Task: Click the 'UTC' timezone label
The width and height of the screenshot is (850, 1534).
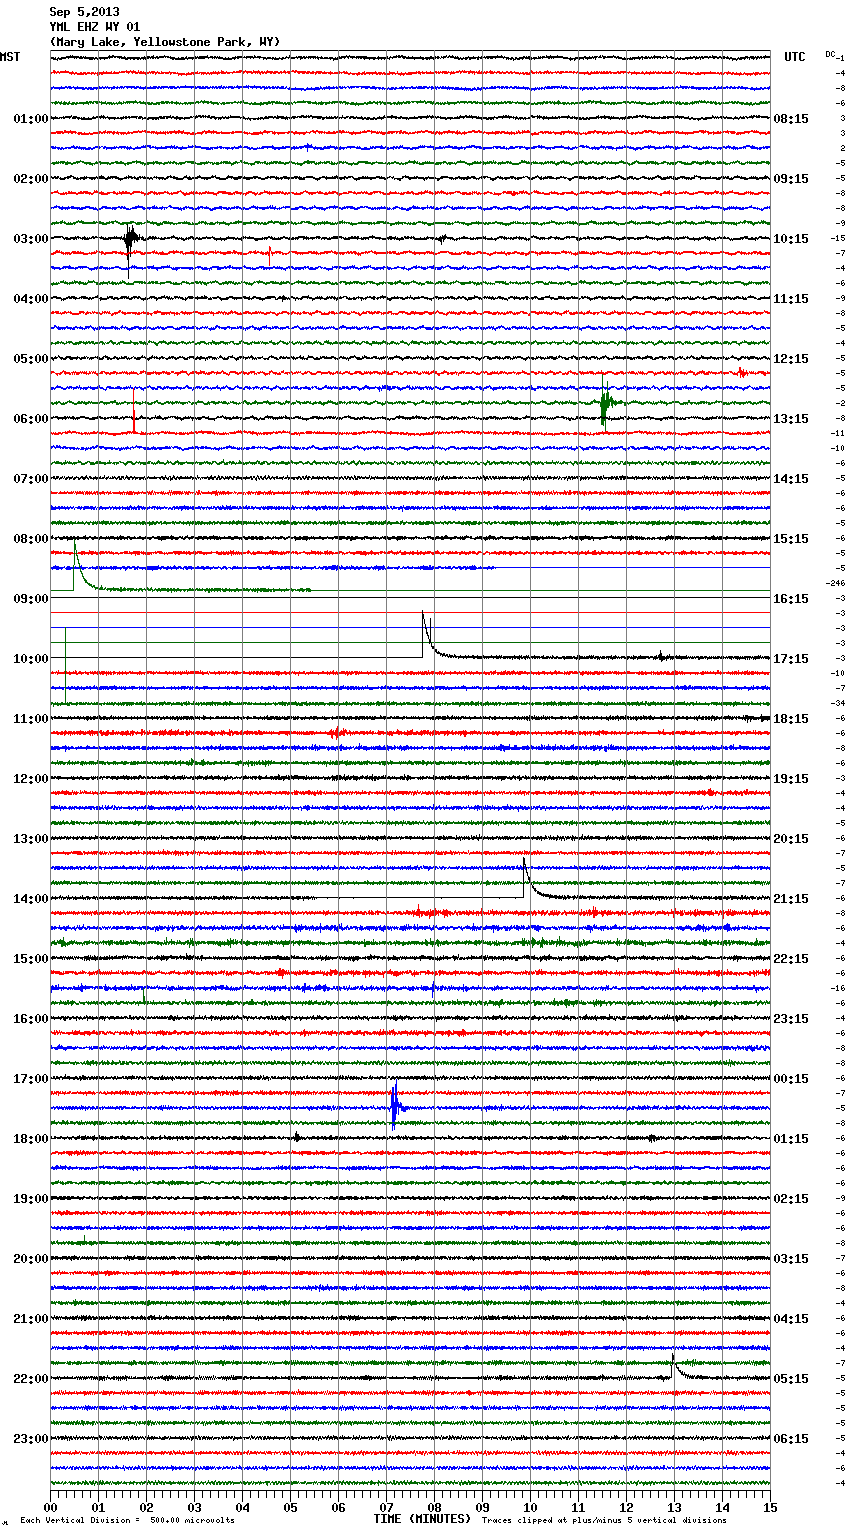Action: [795, 57]
